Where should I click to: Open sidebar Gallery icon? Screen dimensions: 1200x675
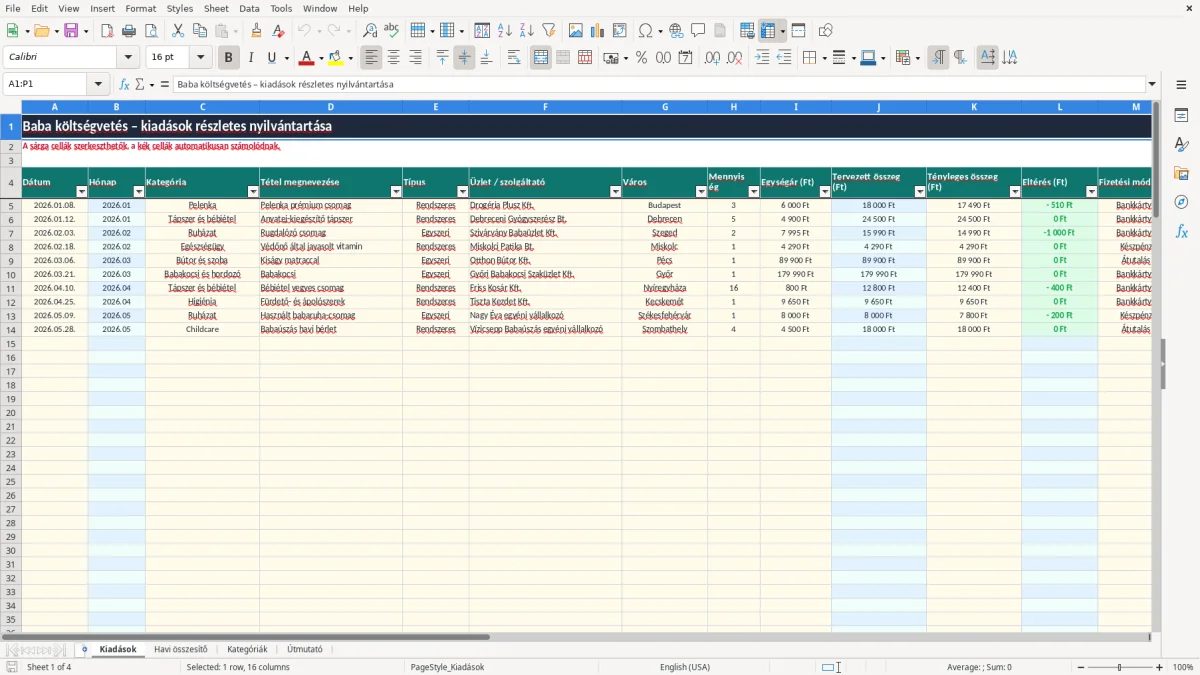click(x=1181, y=173)
